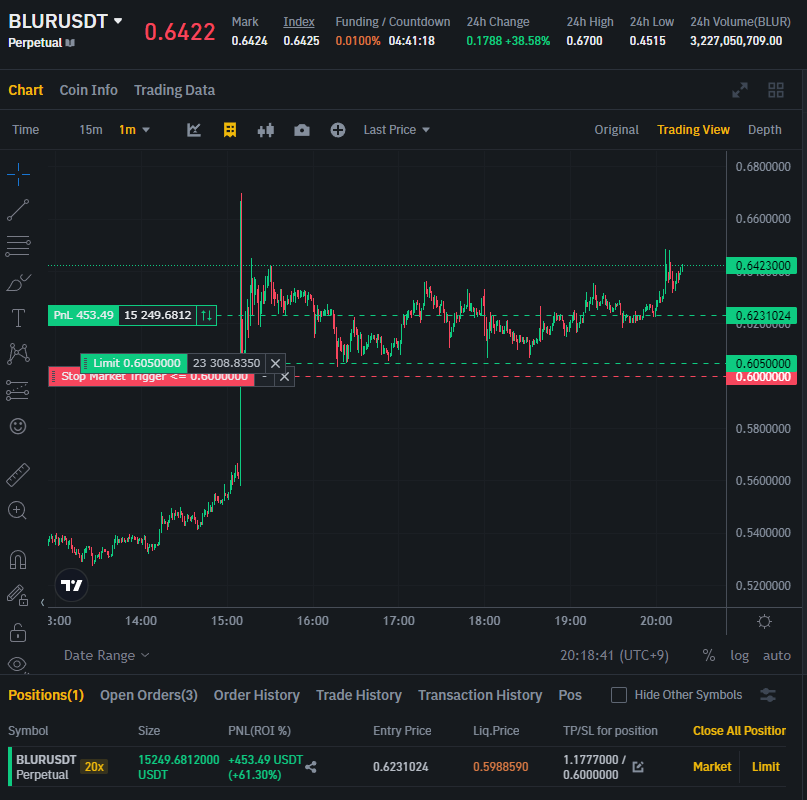Screen dimensions: 807x800
Task: Open chart settings gear icon
Action: (x=764, y=621)
